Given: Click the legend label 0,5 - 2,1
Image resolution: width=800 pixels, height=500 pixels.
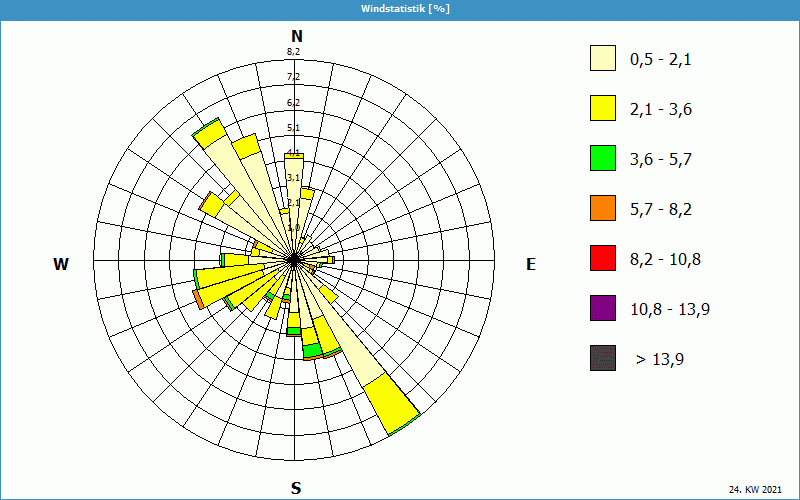Looking at the screenshot, I should coord(661,60).
